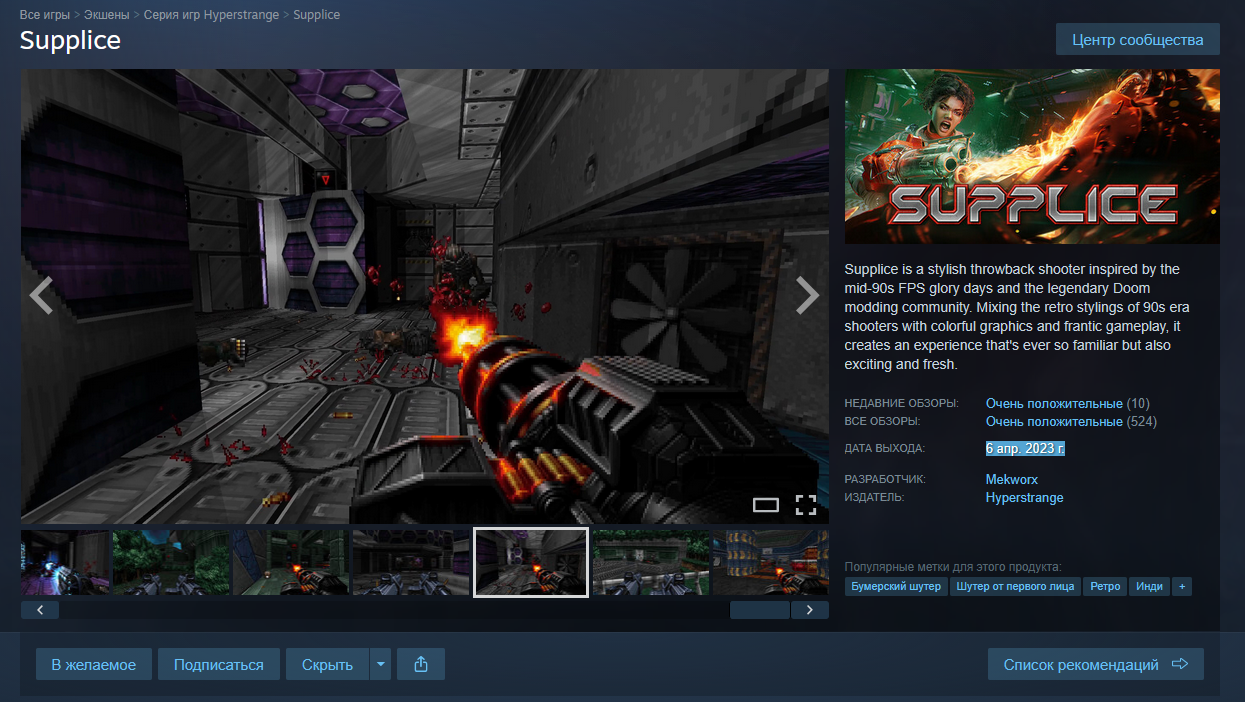This screenshot has height=702, width=1245.
Task: Click the main screenshot image
Action: (x=425, y=296)
